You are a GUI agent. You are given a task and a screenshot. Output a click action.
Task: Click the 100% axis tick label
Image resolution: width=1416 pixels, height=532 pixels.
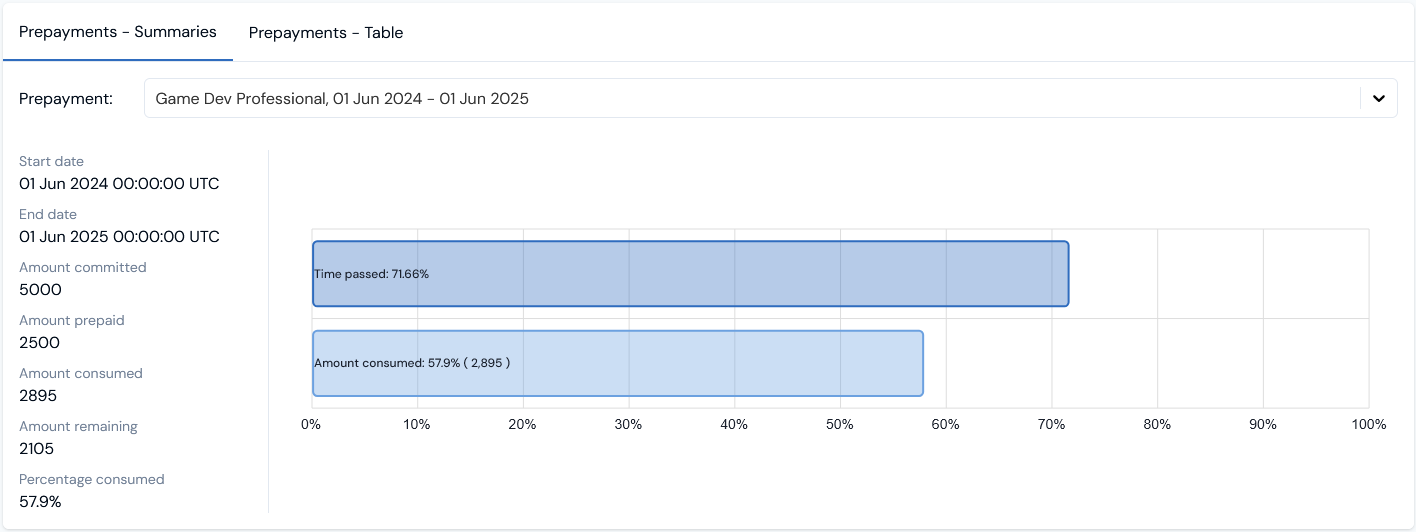1369,424
